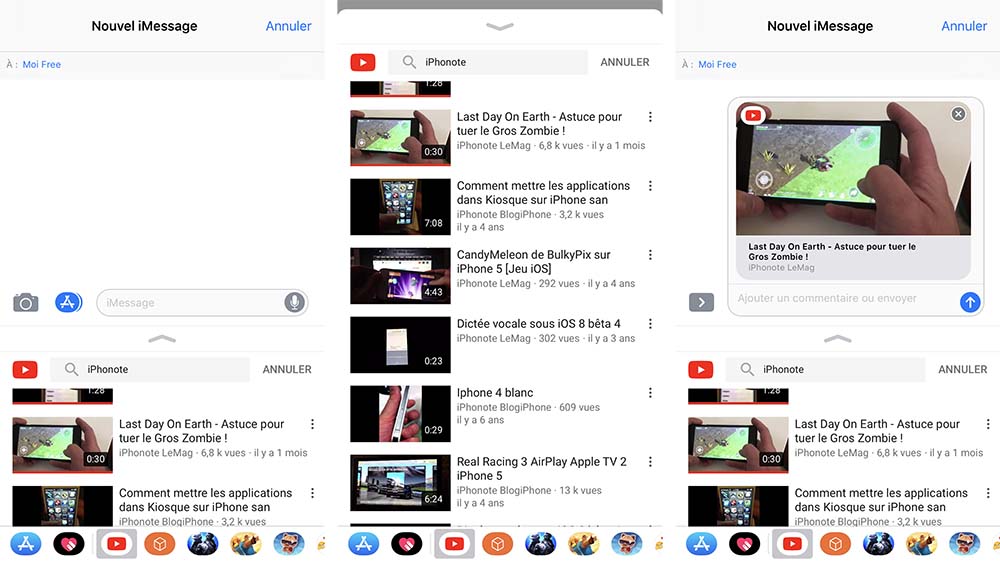This screenshot has width=1000, height=561.
Task: Tap Annuler in the right Nouvel iMessage header
Action: (964, 26)
